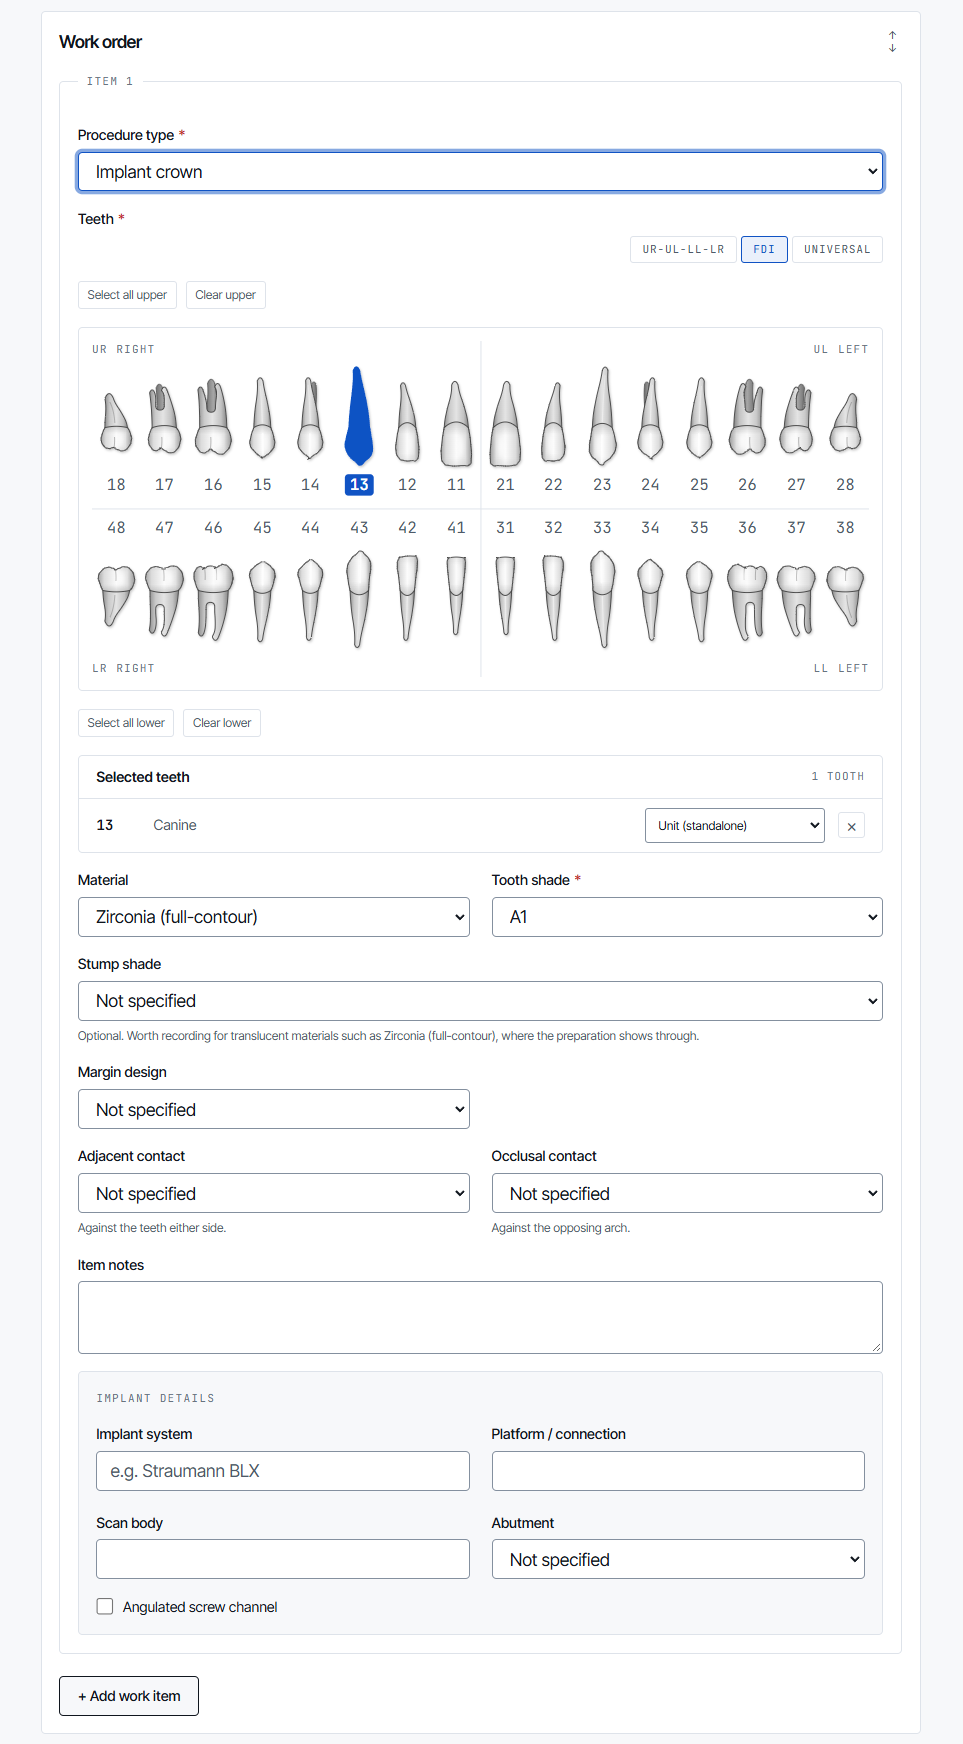
Task: Focus the Platform / connection field
Action: (678, 1471)
